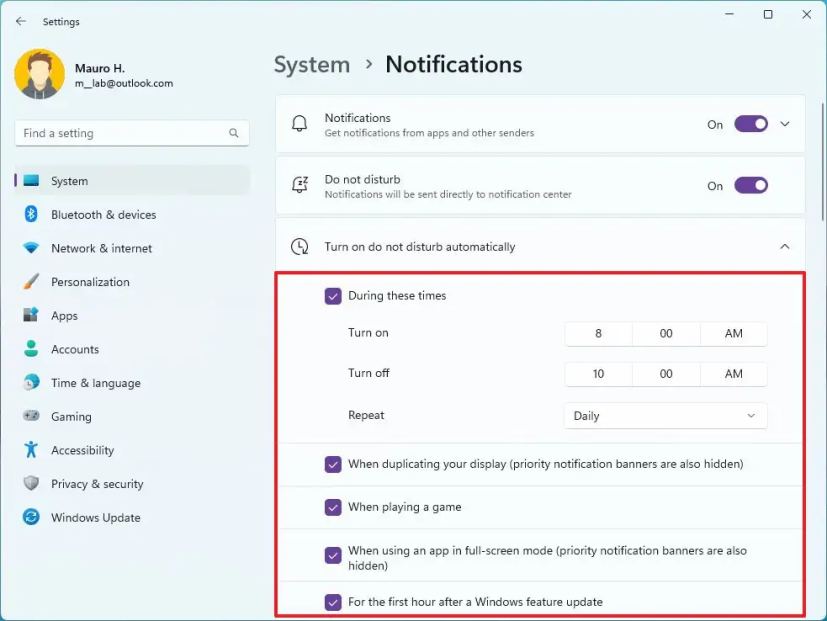Change Turn on minutes value 00

(666, 333)
